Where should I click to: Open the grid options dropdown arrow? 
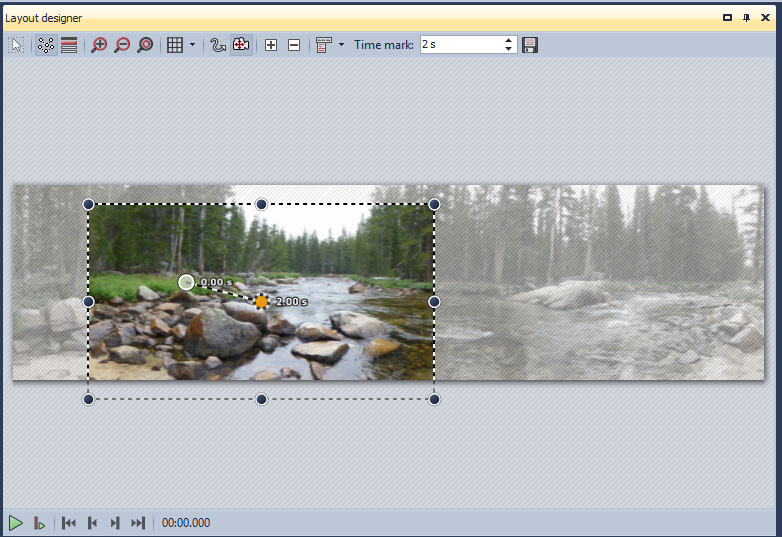pyautogui.click(x=193, y=45)
